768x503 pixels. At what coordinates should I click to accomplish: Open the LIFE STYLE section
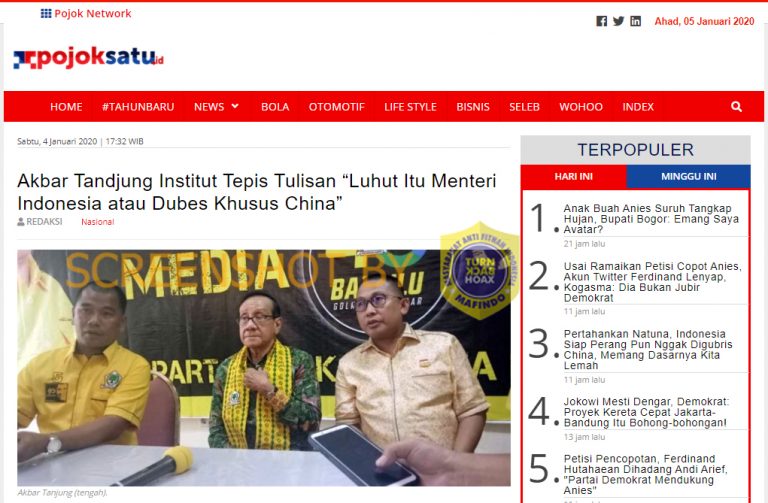click(410, 107)
